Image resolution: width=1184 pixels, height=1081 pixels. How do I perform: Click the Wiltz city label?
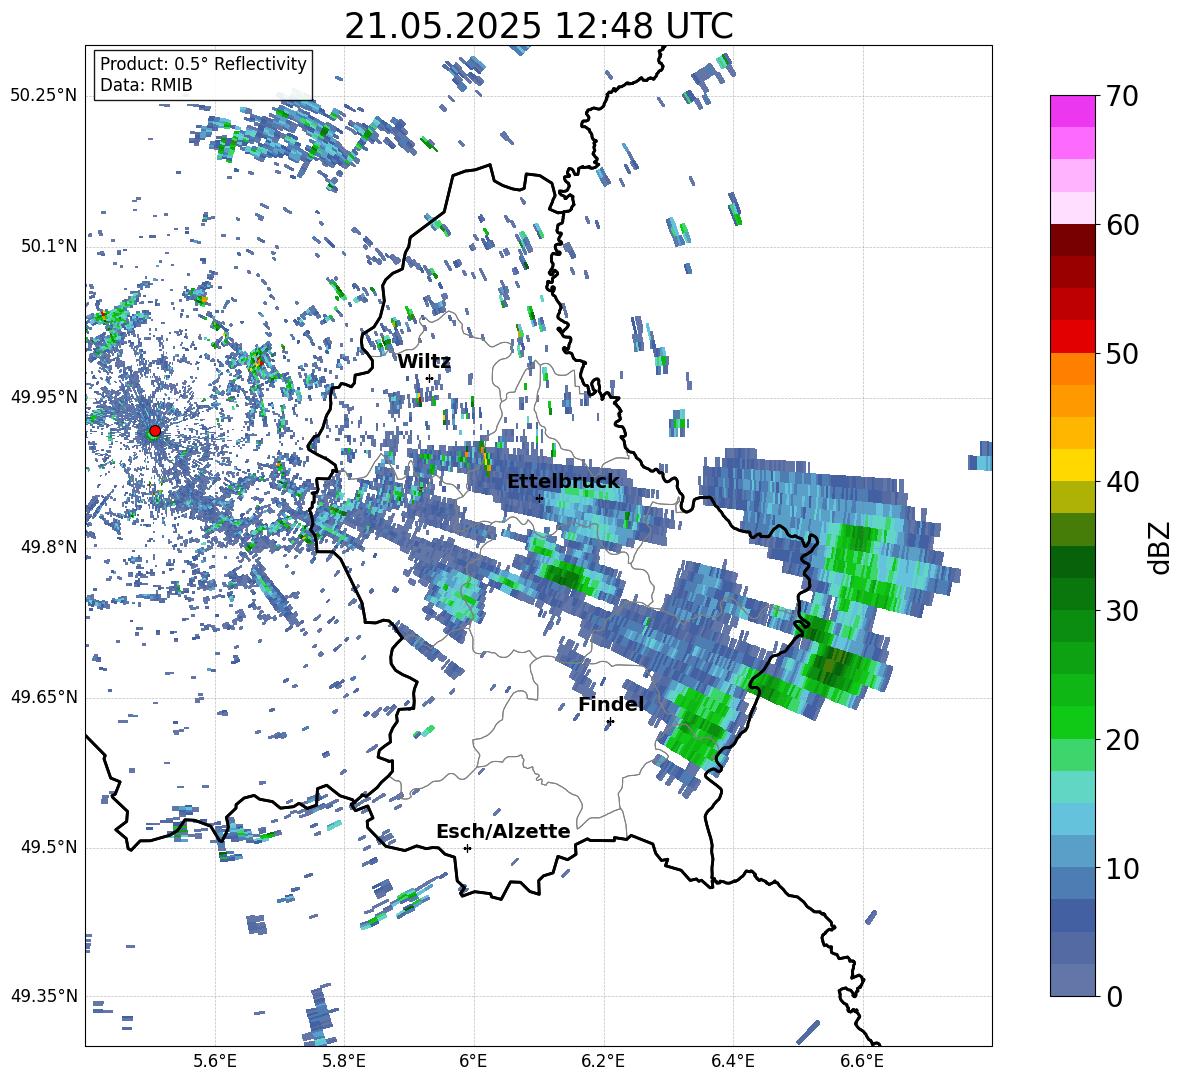(x=424, y=362)
